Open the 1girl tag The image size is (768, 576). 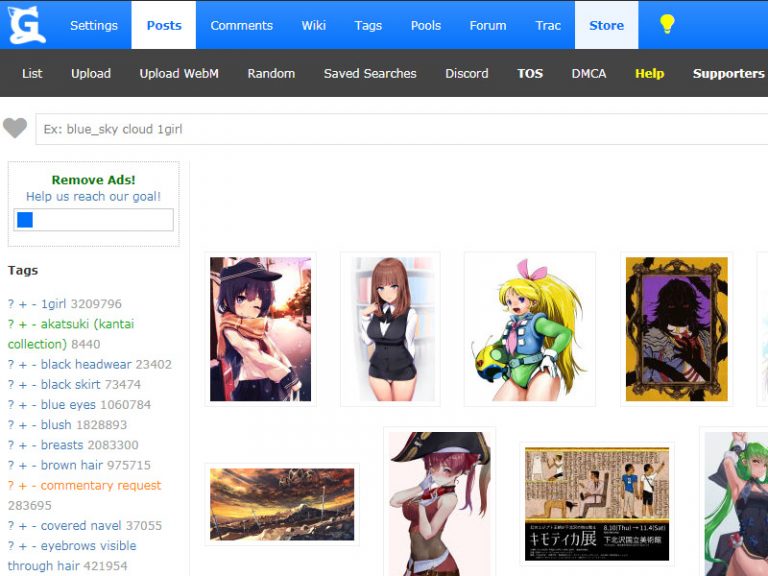[x=53, y=304]
